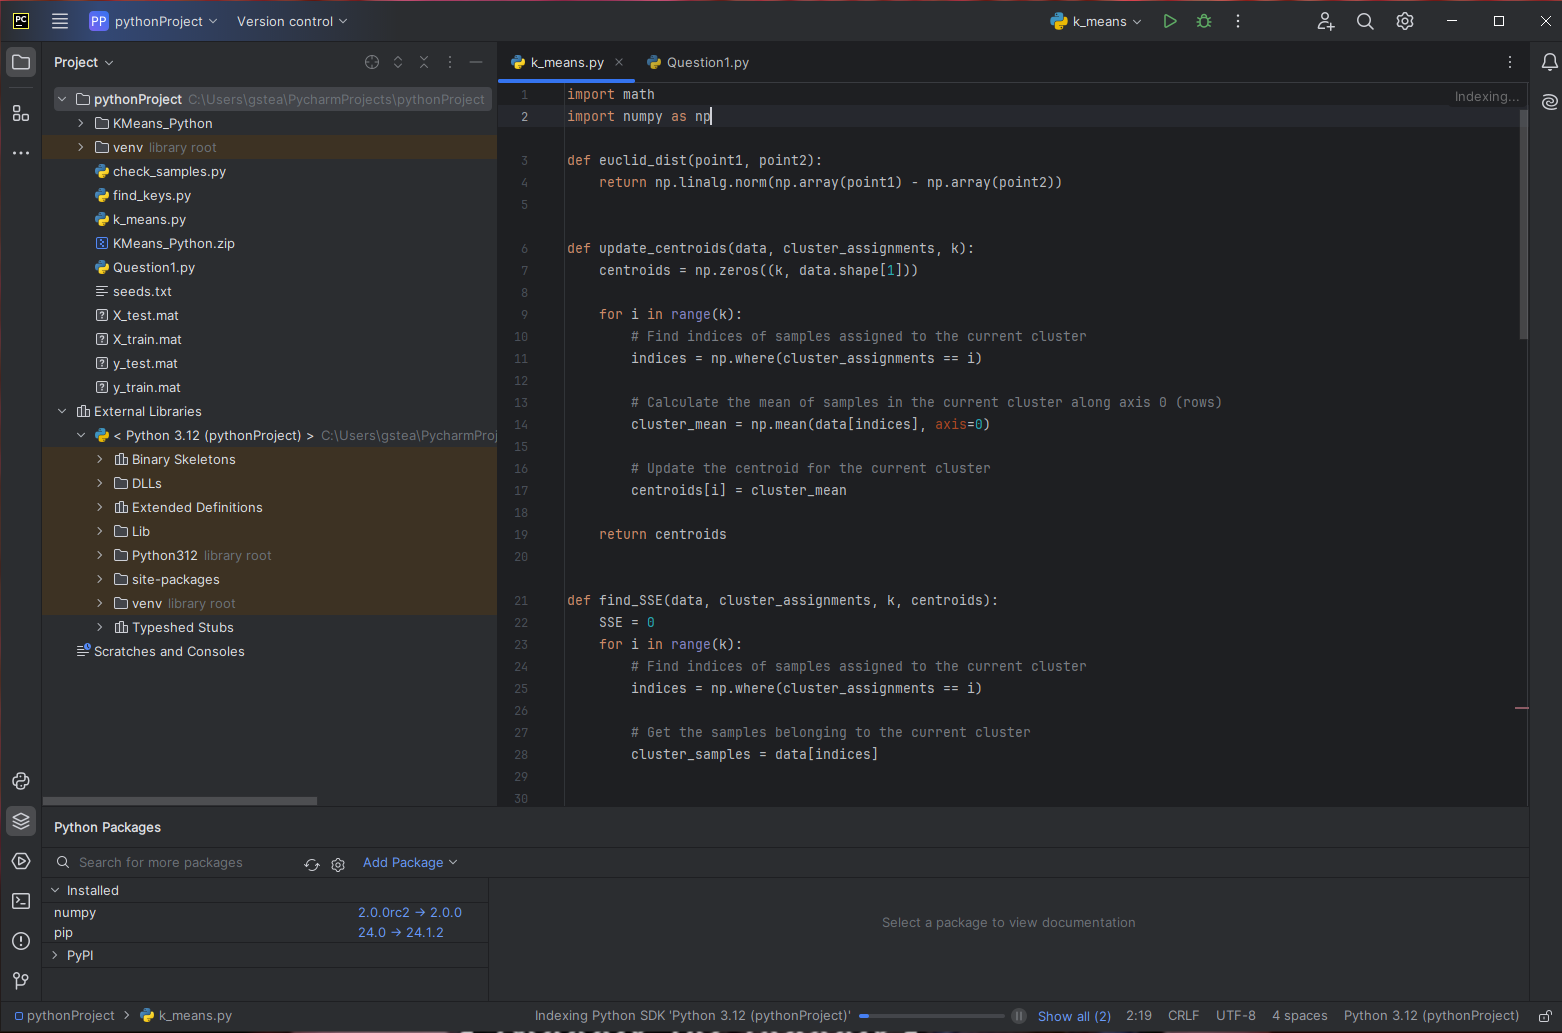Open 4 spaces indent settings

pyautogui.click(x=1300, y=1016)
